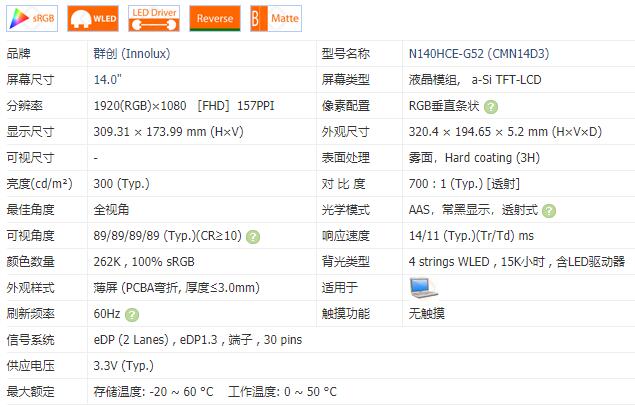Click the 分辨率 label

click(25, 106)
